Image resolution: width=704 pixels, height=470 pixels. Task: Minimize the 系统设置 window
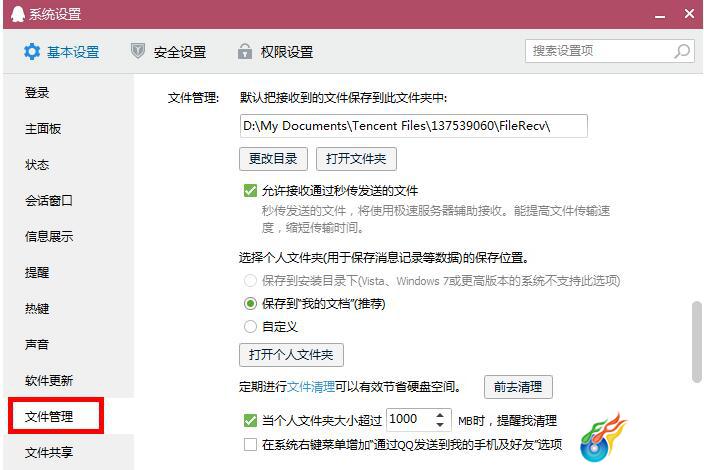[660, 16]
